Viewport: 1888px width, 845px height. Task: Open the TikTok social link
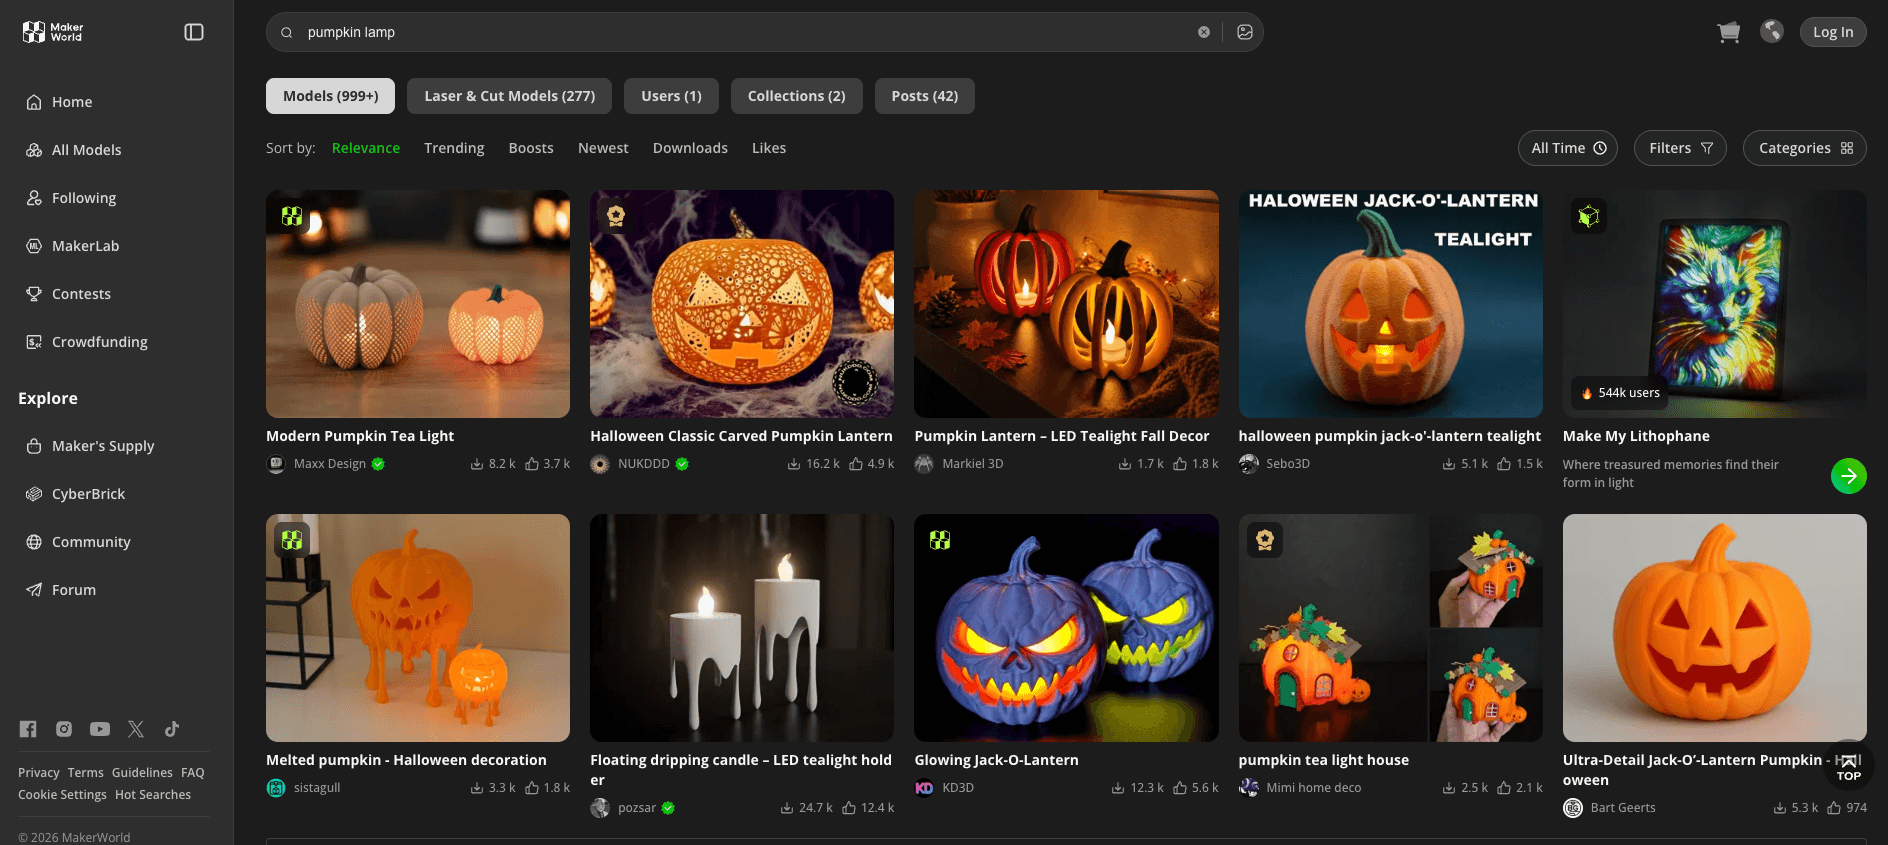172,729
